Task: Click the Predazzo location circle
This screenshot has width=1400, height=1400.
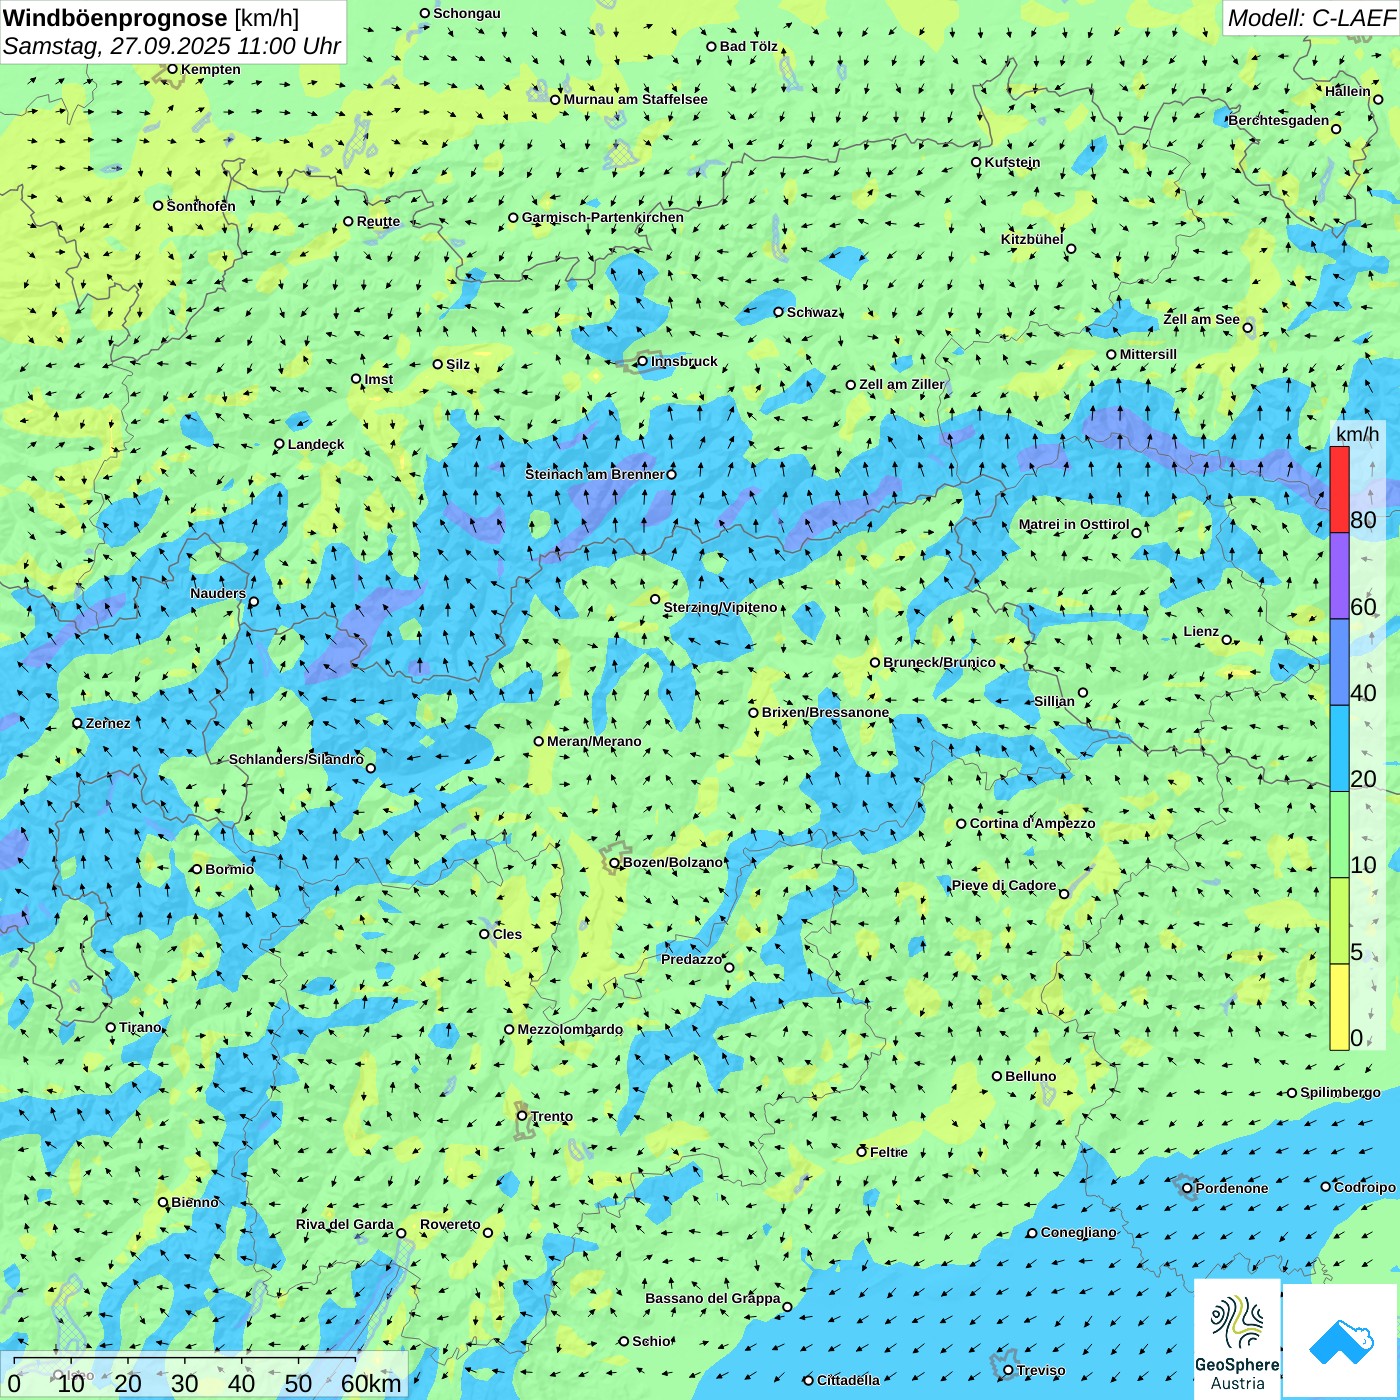Action: 729,967
